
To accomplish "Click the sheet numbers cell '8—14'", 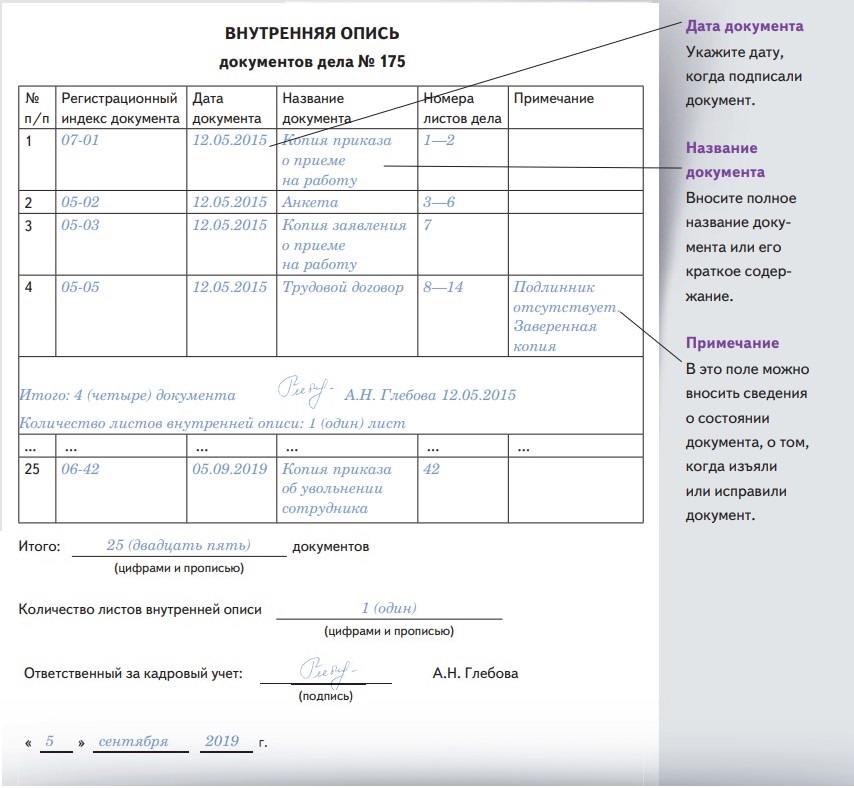I will click(x=443, y=287).
